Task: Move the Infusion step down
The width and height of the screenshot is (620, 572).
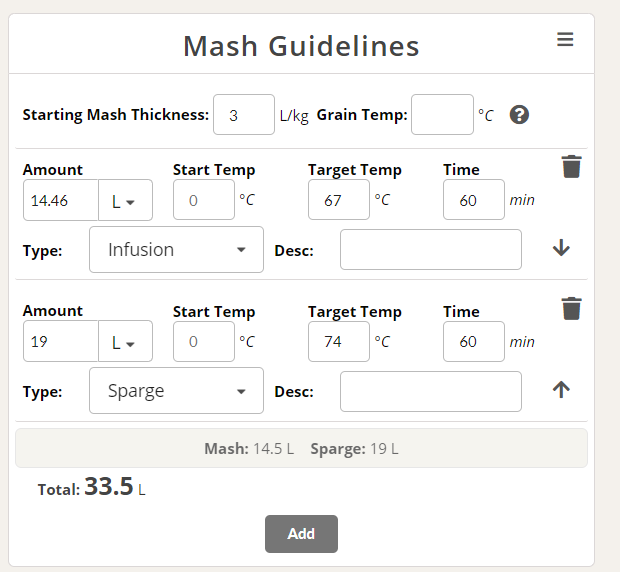Action: point(561,248)
